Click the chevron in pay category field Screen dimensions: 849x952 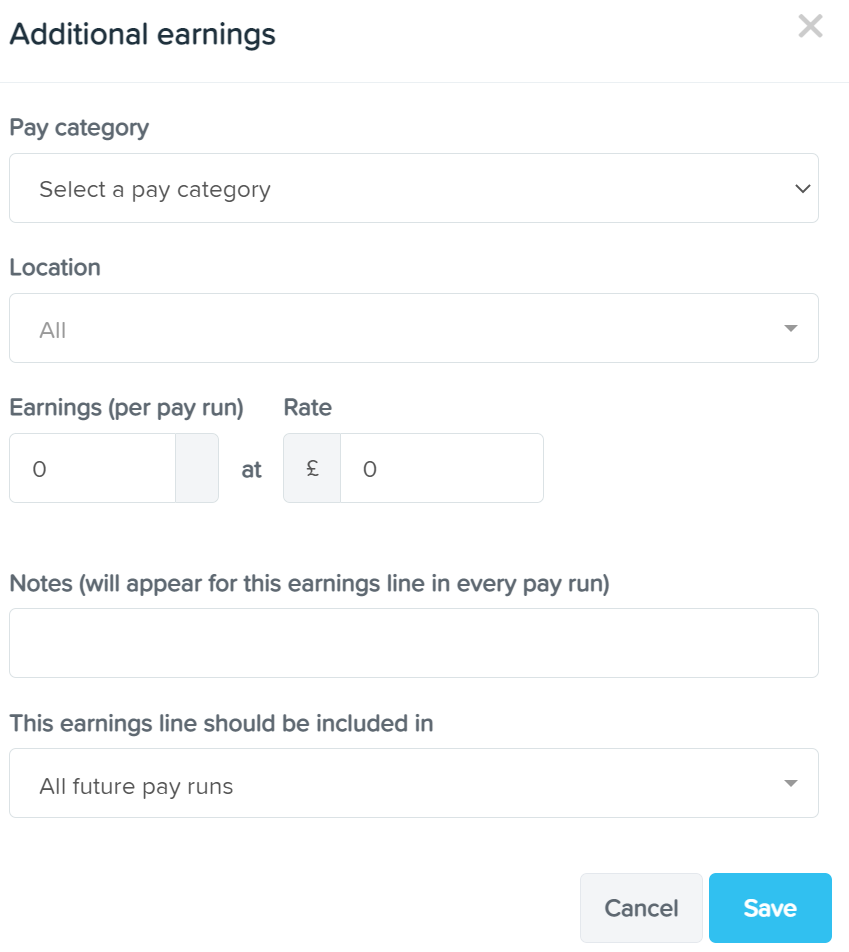click(803, 189)
